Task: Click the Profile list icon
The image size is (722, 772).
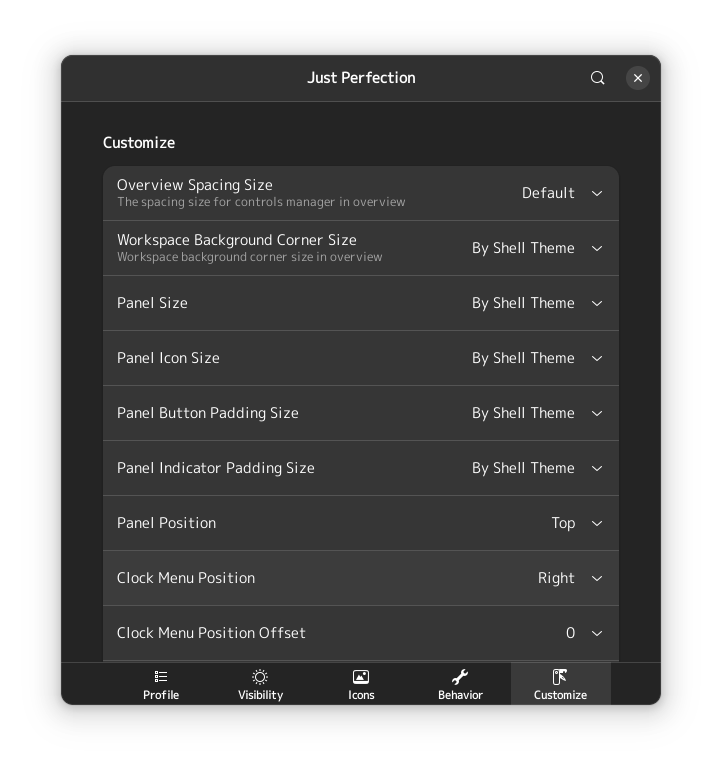Action: pos(161,677)
